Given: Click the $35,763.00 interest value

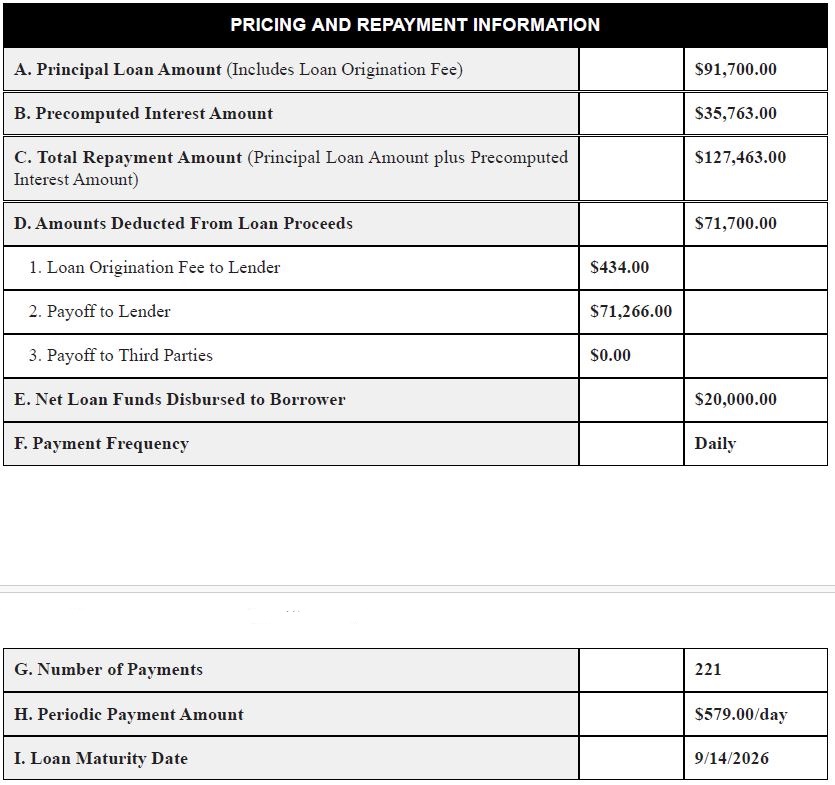Looking at the screenshot, I should click(x=735, y=113).
